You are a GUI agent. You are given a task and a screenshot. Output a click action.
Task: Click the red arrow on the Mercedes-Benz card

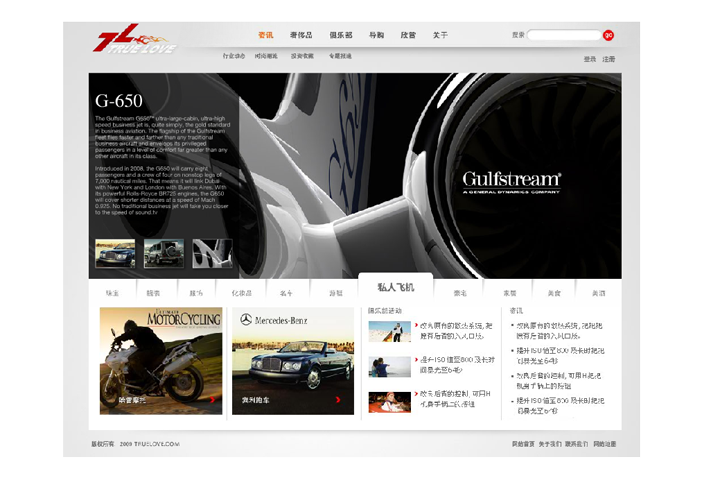[338, 400]
